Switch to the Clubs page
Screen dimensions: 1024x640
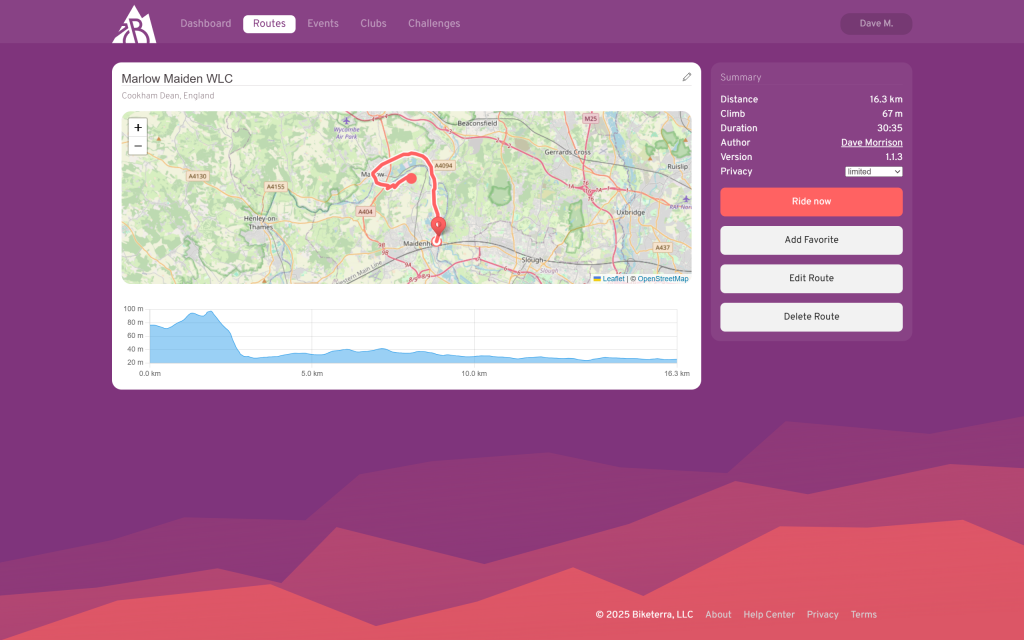(373, 23)
